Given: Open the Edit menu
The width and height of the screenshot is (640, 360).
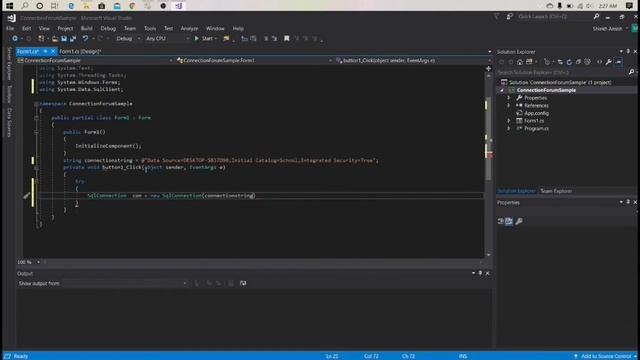Looking at the screenshot, I should [27, 29].
